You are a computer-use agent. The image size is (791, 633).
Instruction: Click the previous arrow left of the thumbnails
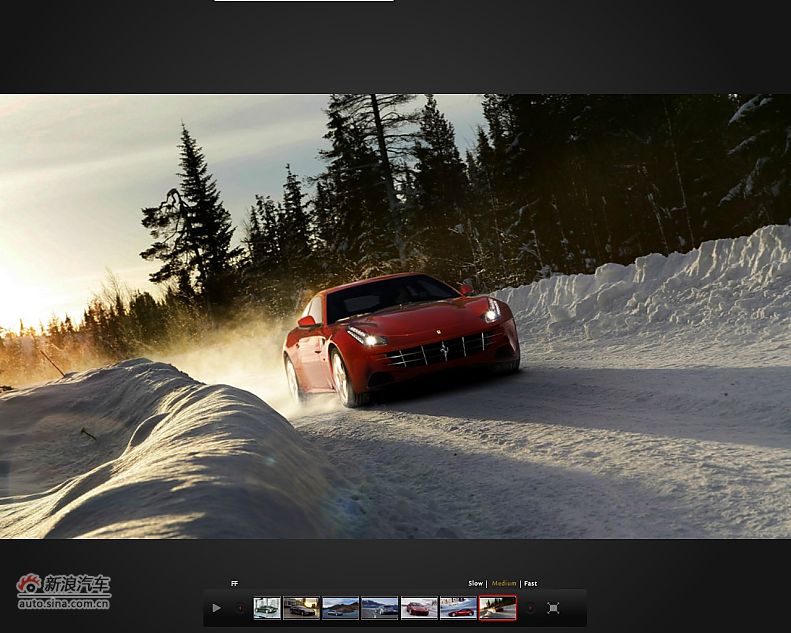coord(240,608)
